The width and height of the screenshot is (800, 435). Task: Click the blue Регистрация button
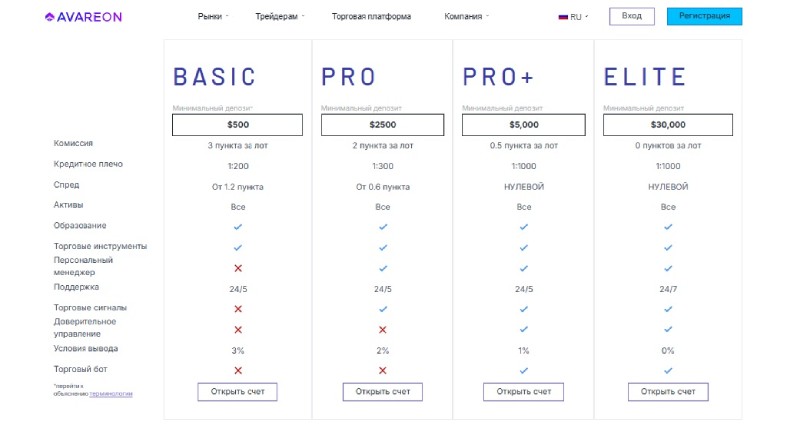point(704,16)
